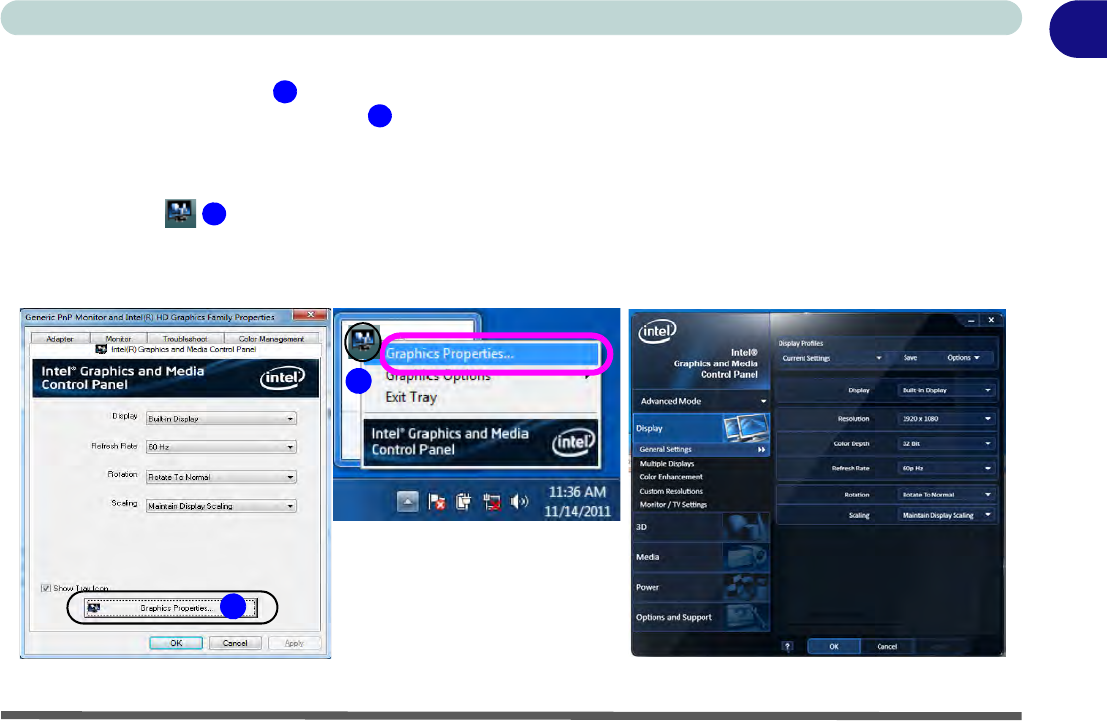The width and height of the screenshot is (1107, 721).
Task: Click the Power category image
Action: tap(746, 587)
